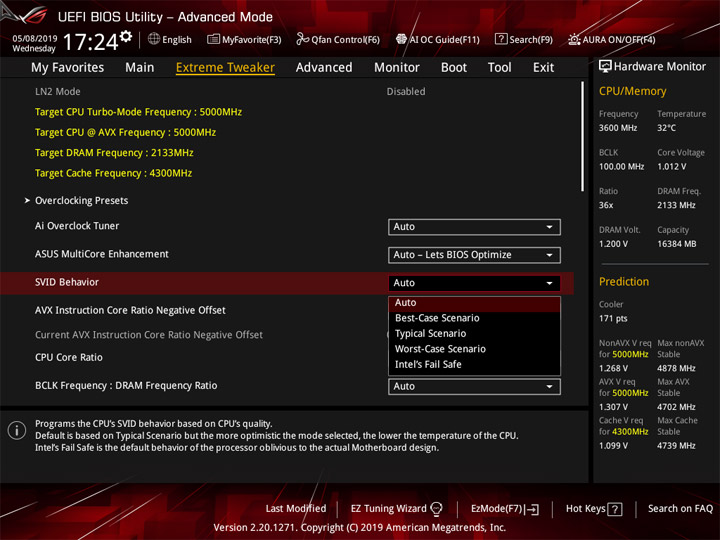Click Target Cache Frequency : 4300MHz text

pyautogui.click(x=113, y=173)
